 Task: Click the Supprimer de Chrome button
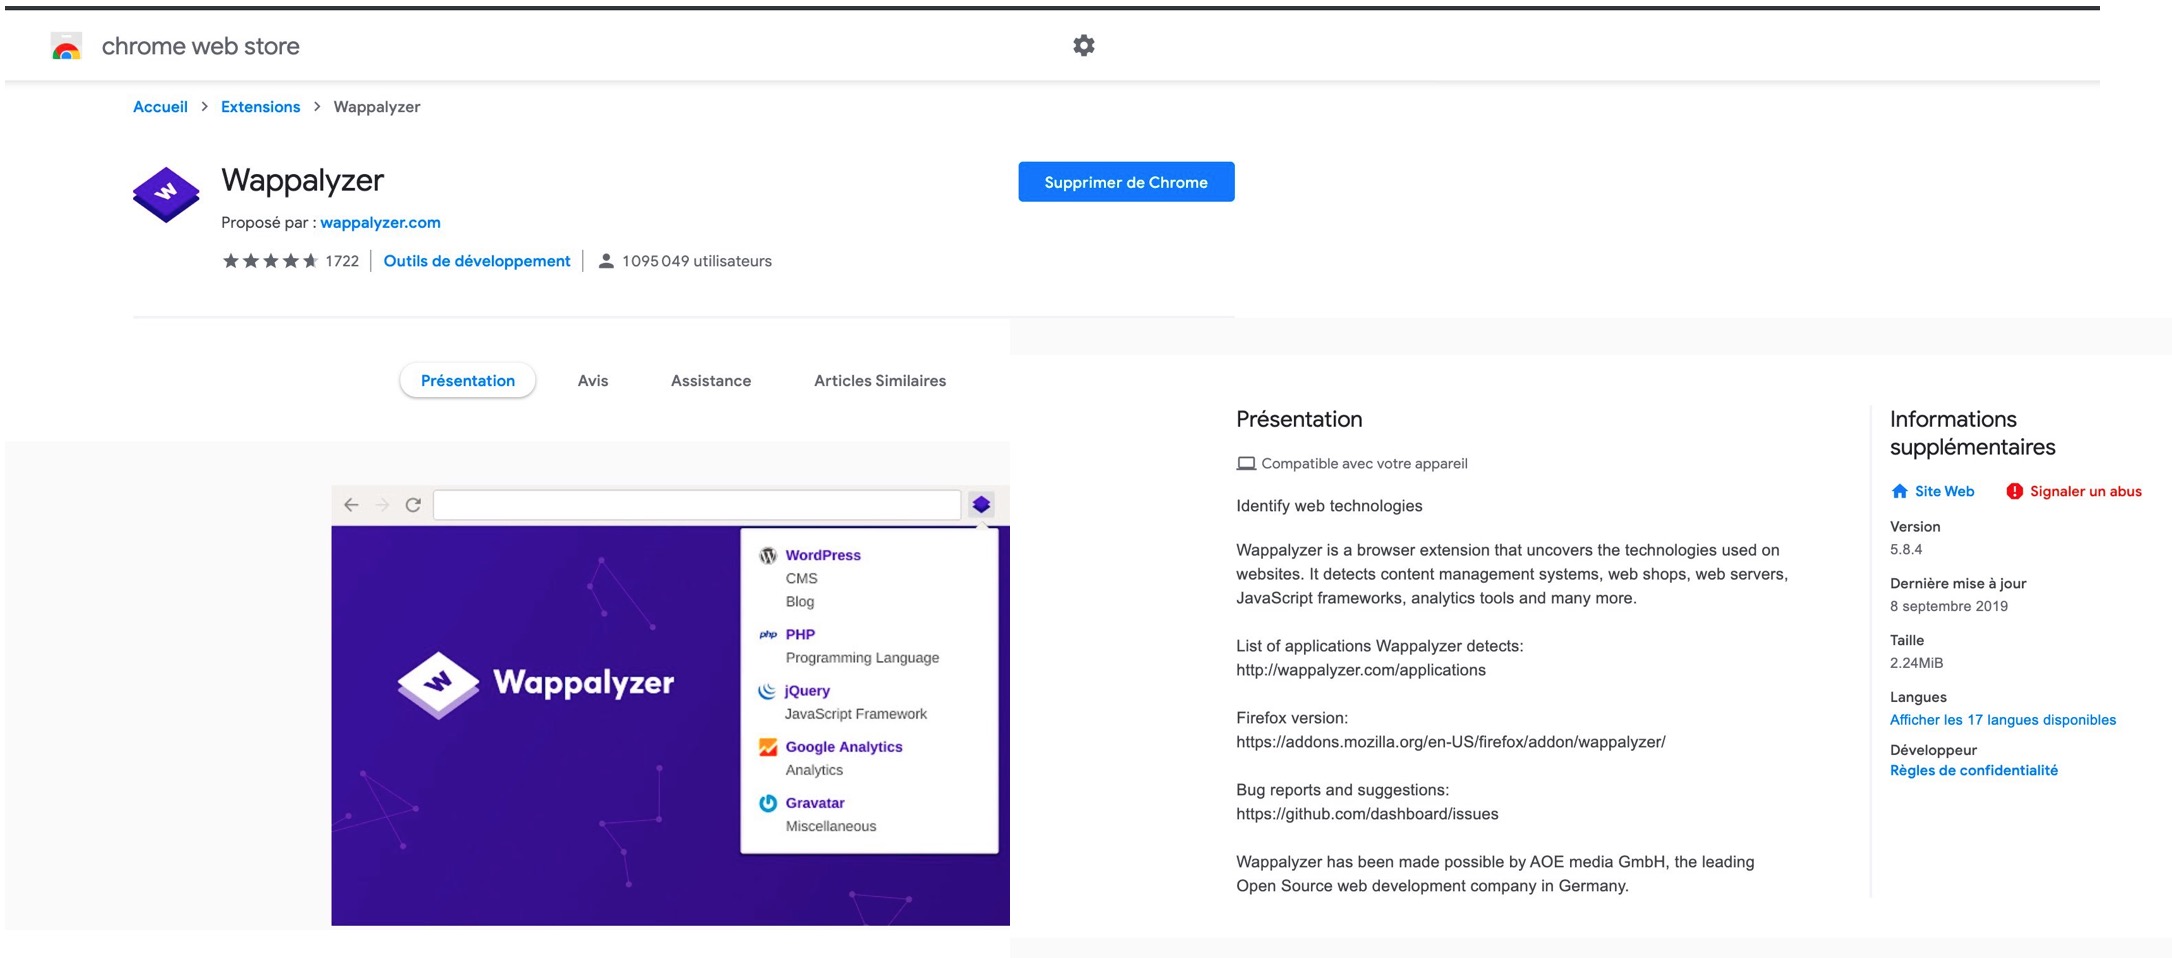point(1125,182)
